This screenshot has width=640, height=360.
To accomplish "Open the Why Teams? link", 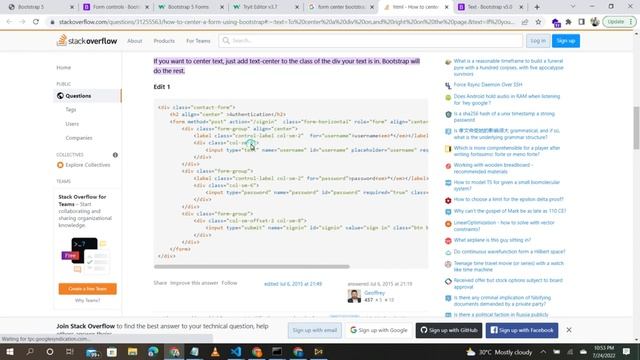I will pyautogui.click(x=87, y=300).
